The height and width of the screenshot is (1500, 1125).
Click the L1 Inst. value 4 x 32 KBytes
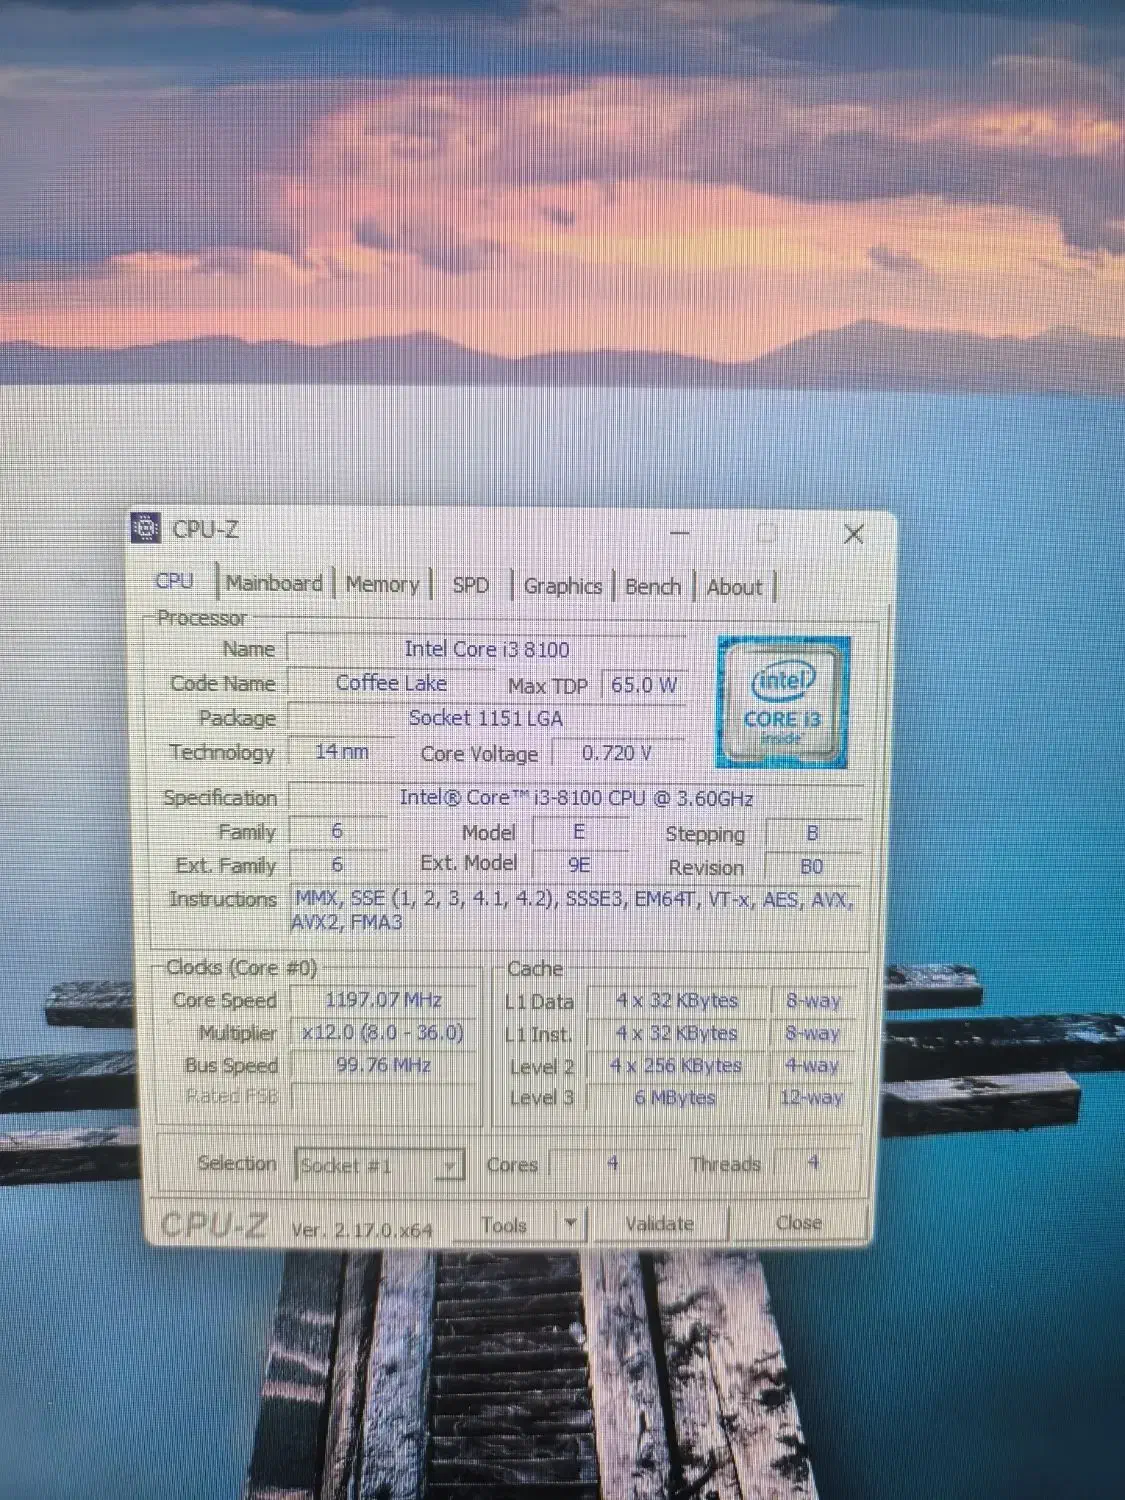click(676, 1033)
